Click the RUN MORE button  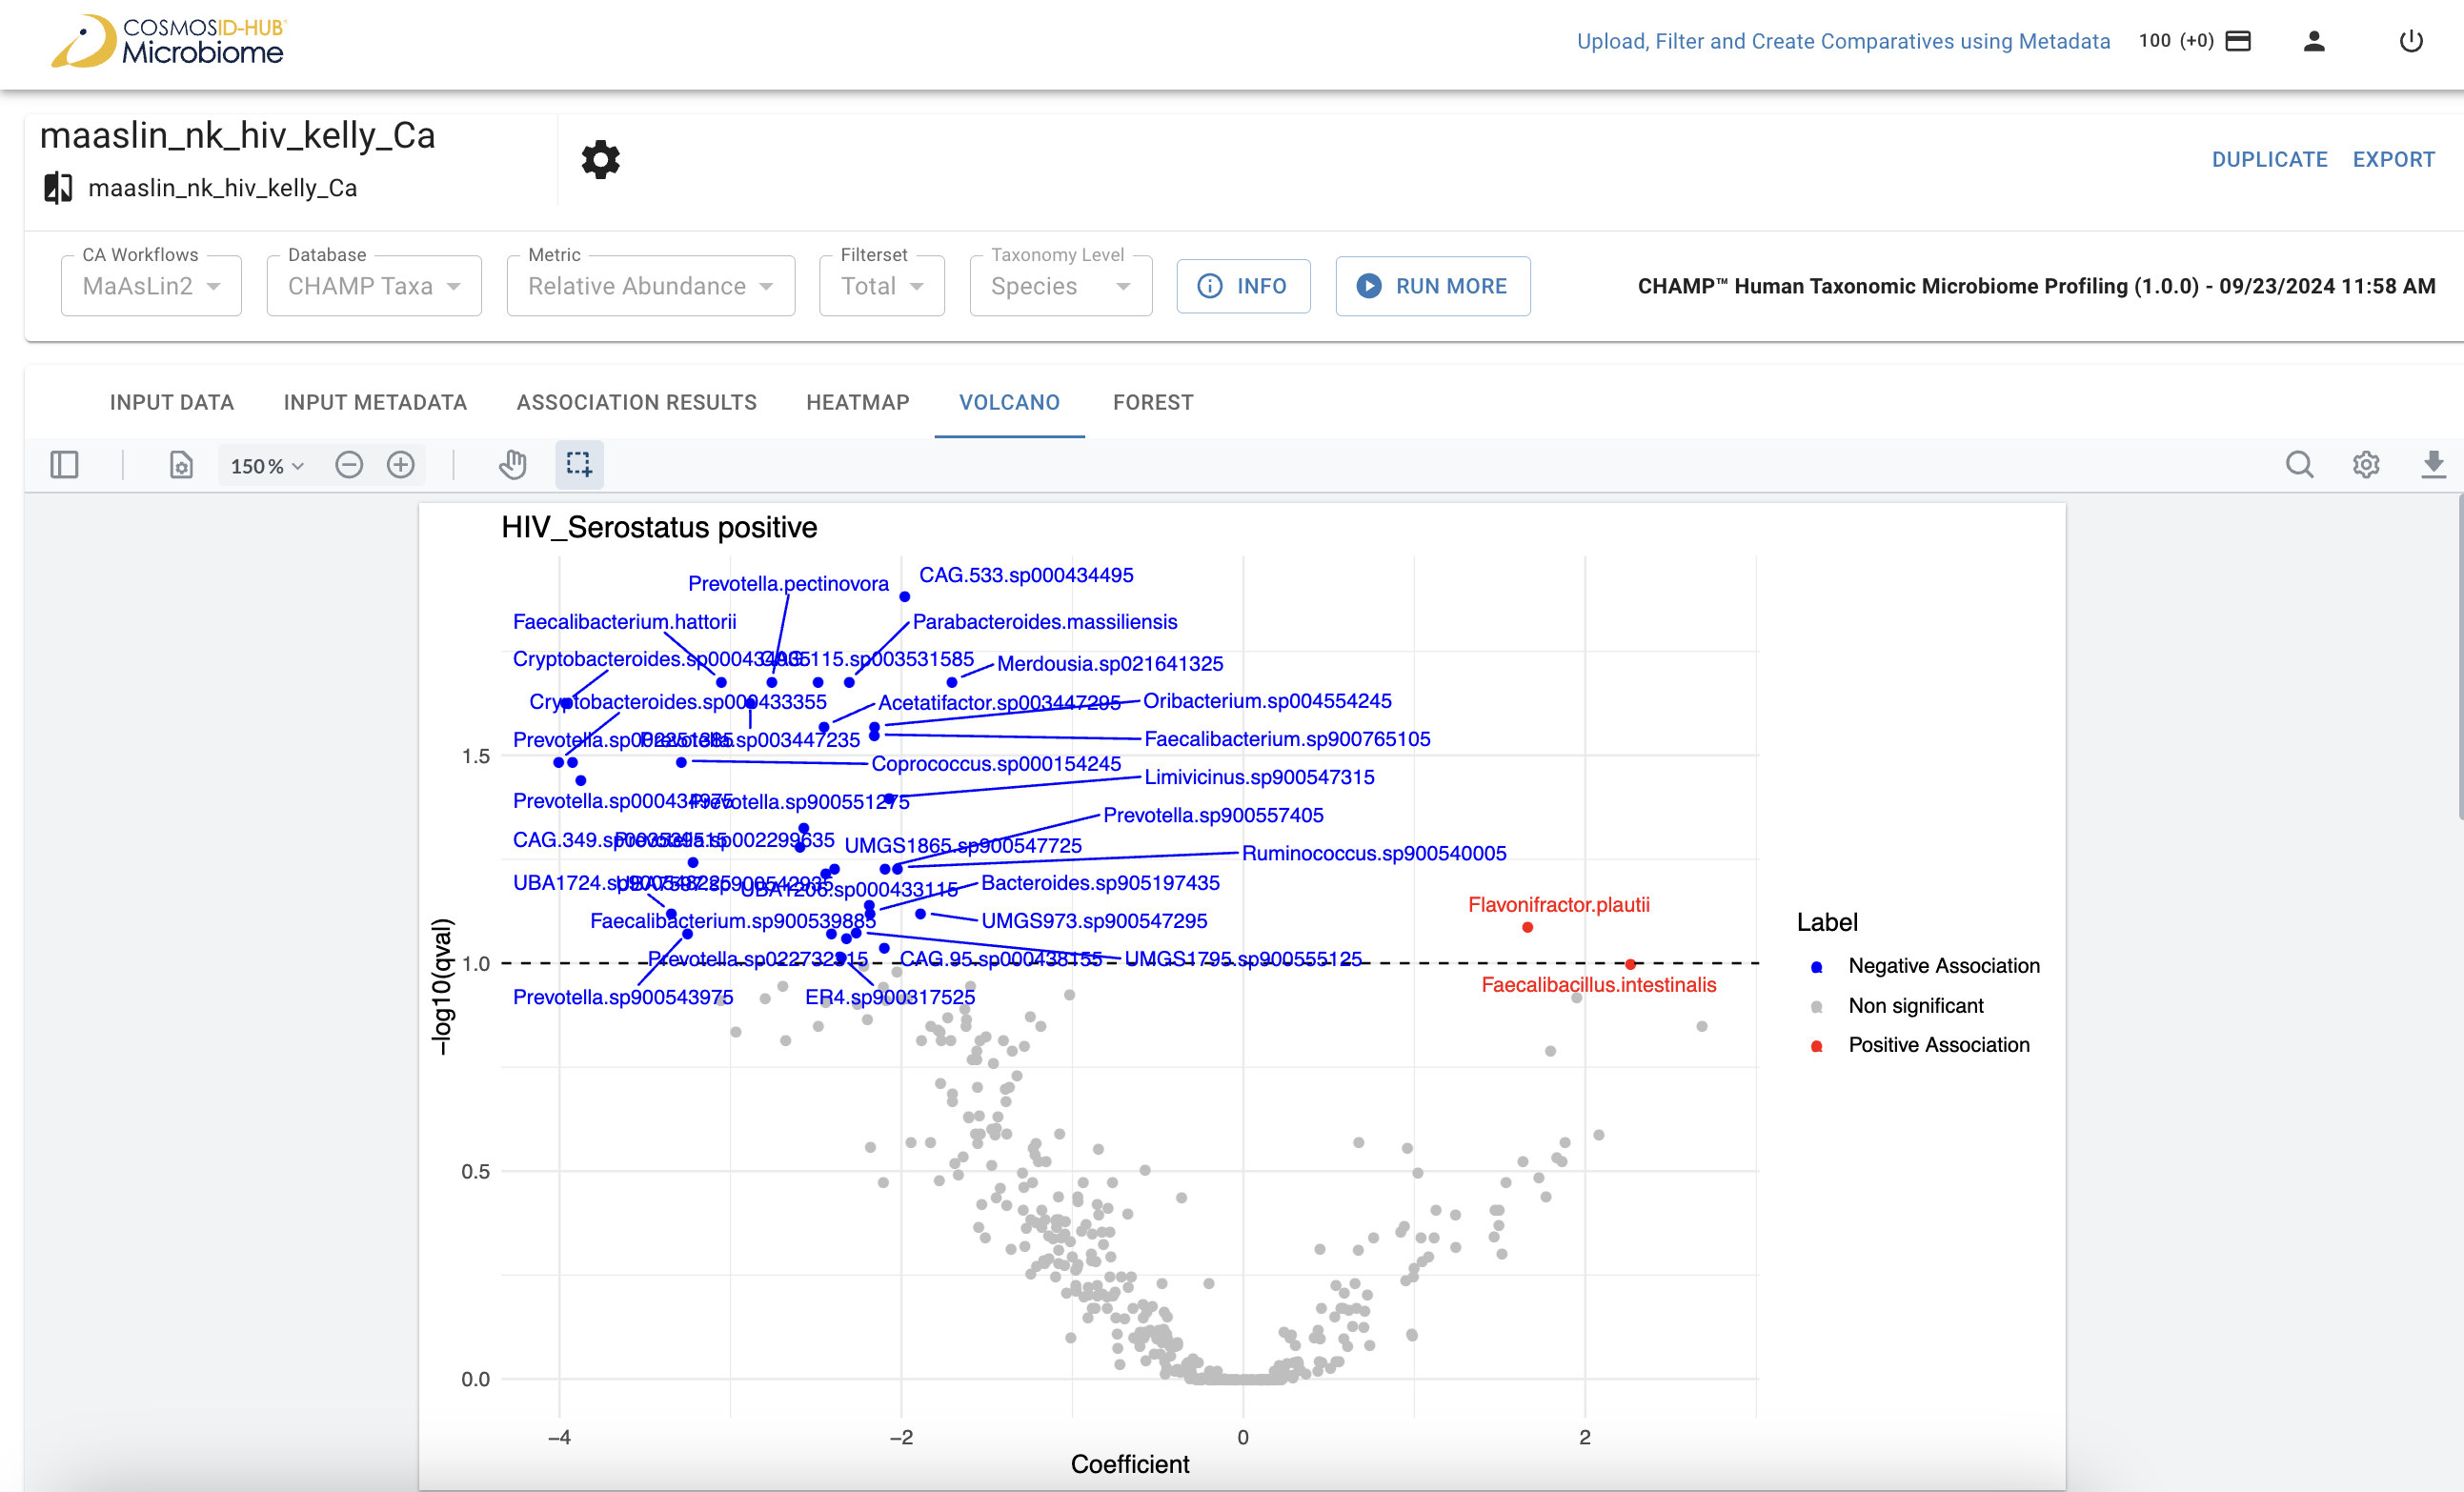[1432, 286]
